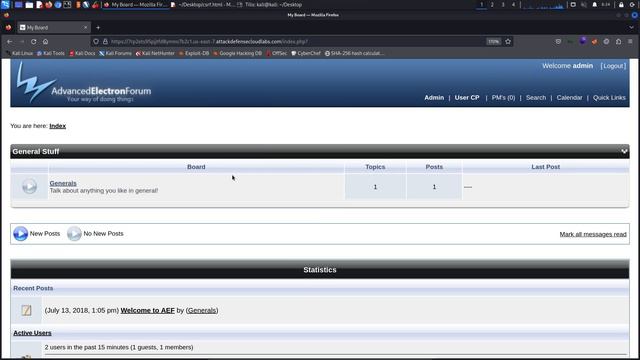
Task: Open the Exploit-DB bookmark
Action: 194,53
